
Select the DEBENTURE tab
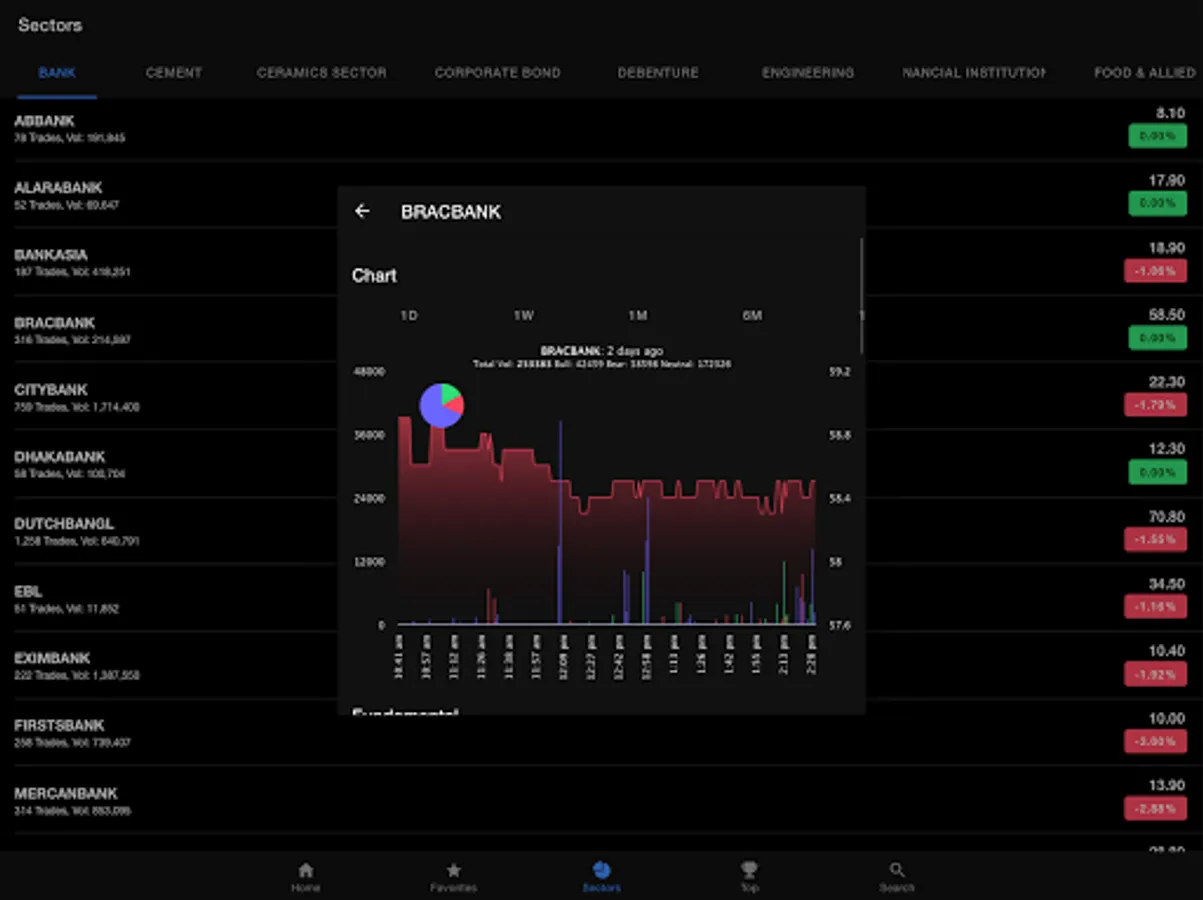[658, 73]
